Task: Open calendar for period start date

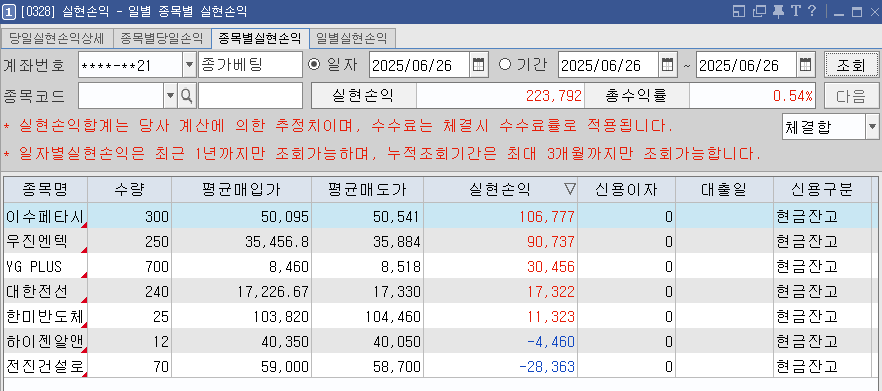Action: point(667,65)
